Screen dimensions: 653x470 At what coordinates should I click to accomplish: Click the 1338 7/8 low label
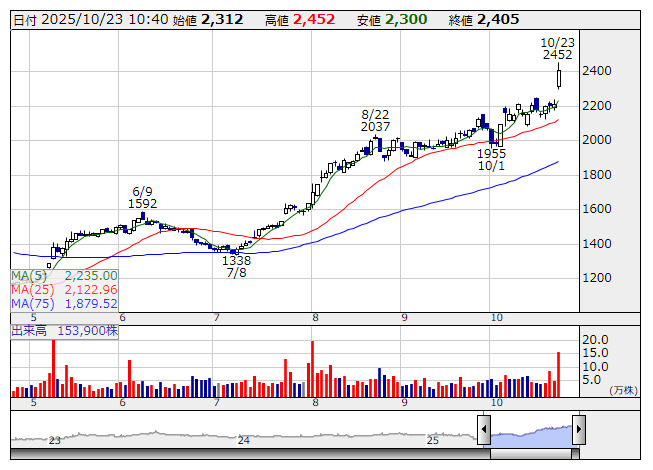(x=236, y=267)
